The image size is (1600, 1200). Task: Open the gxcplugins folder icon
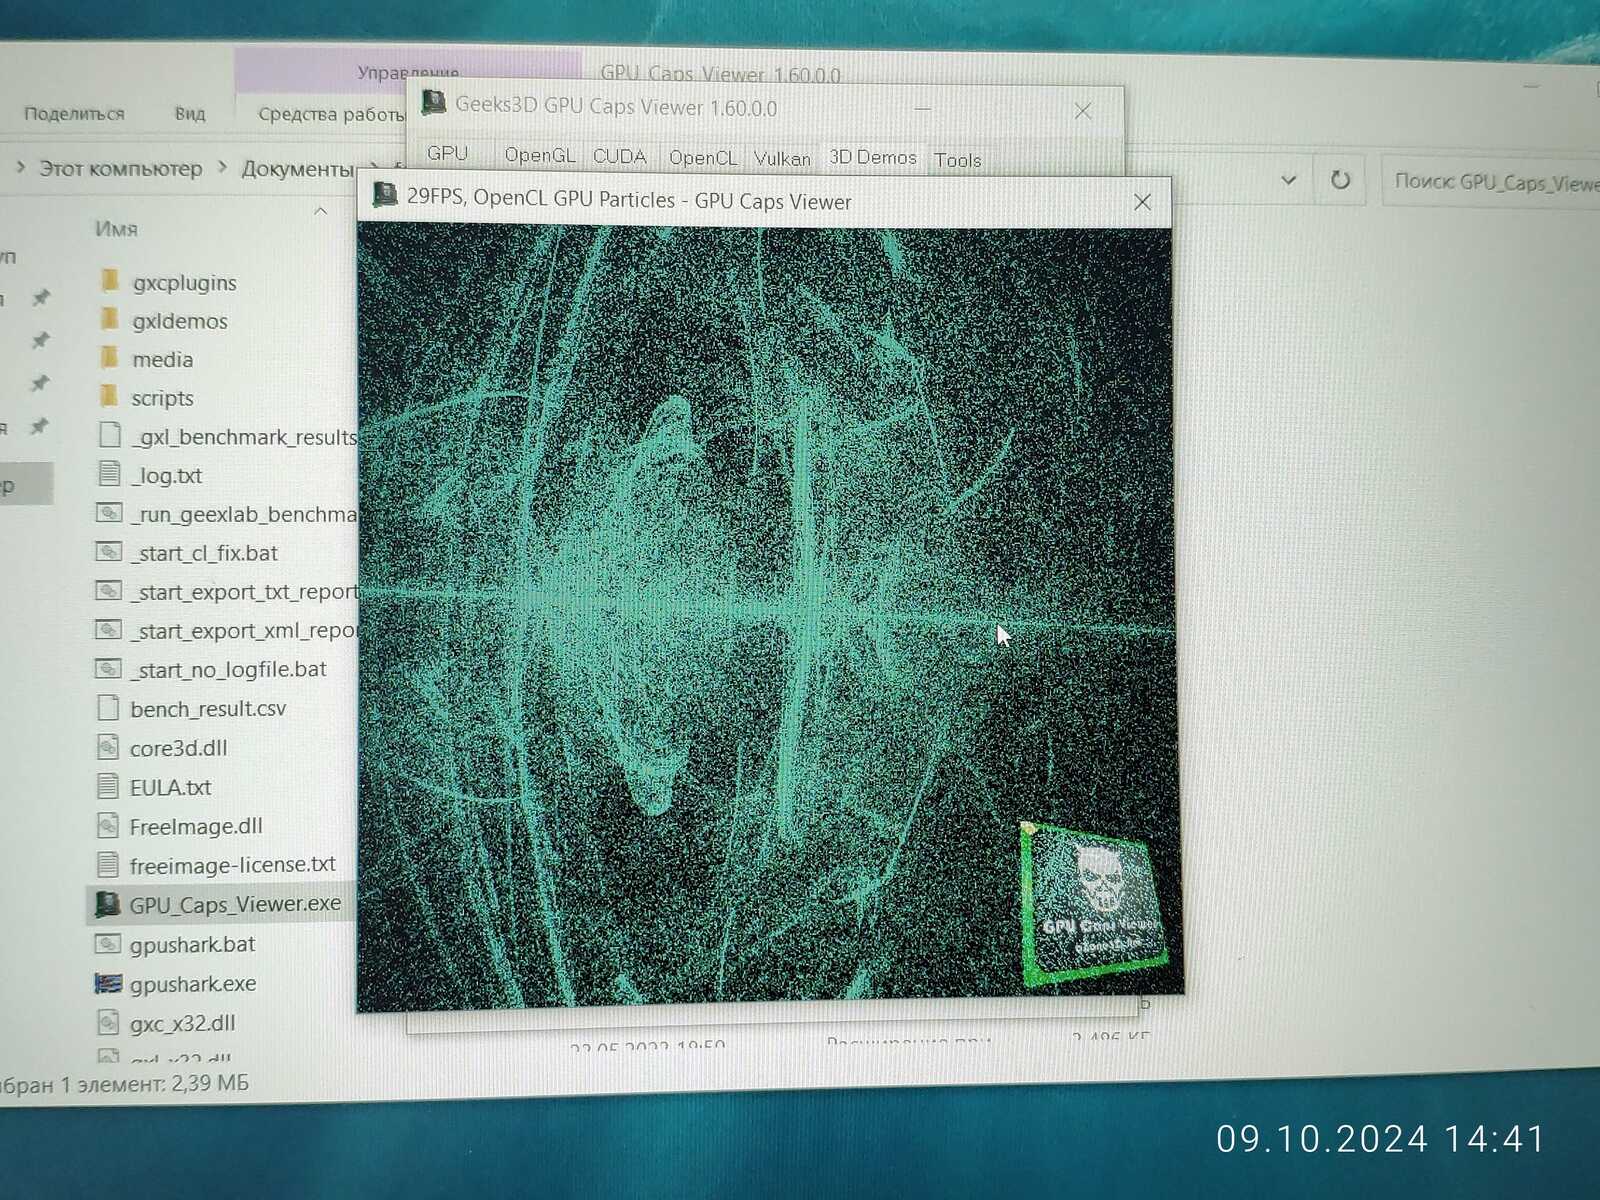point(110,281)
